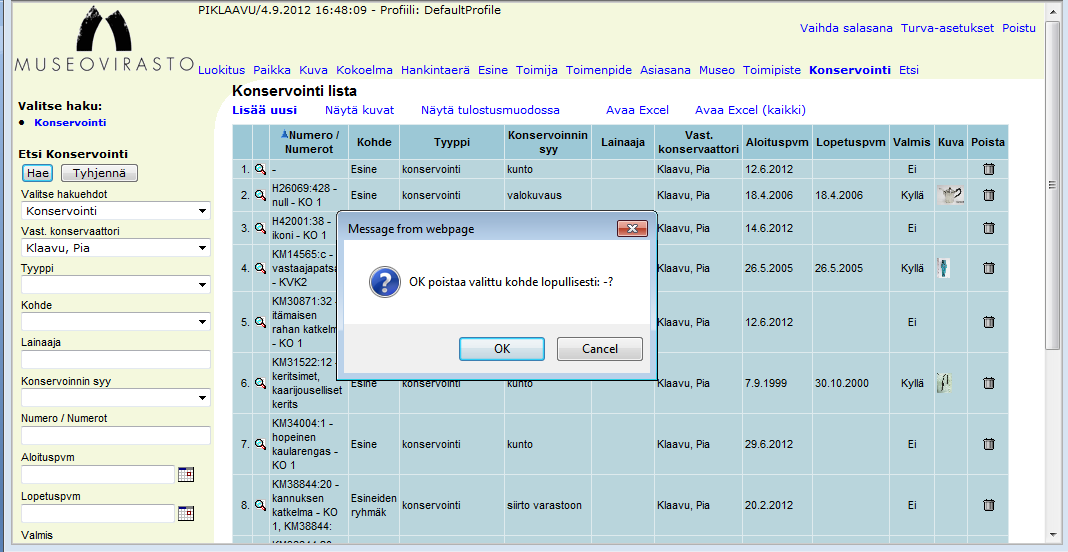Open magnifier icon for KM38844:20 row
Viewport: 1068px width, 552px height.
(x=260, y=505)
